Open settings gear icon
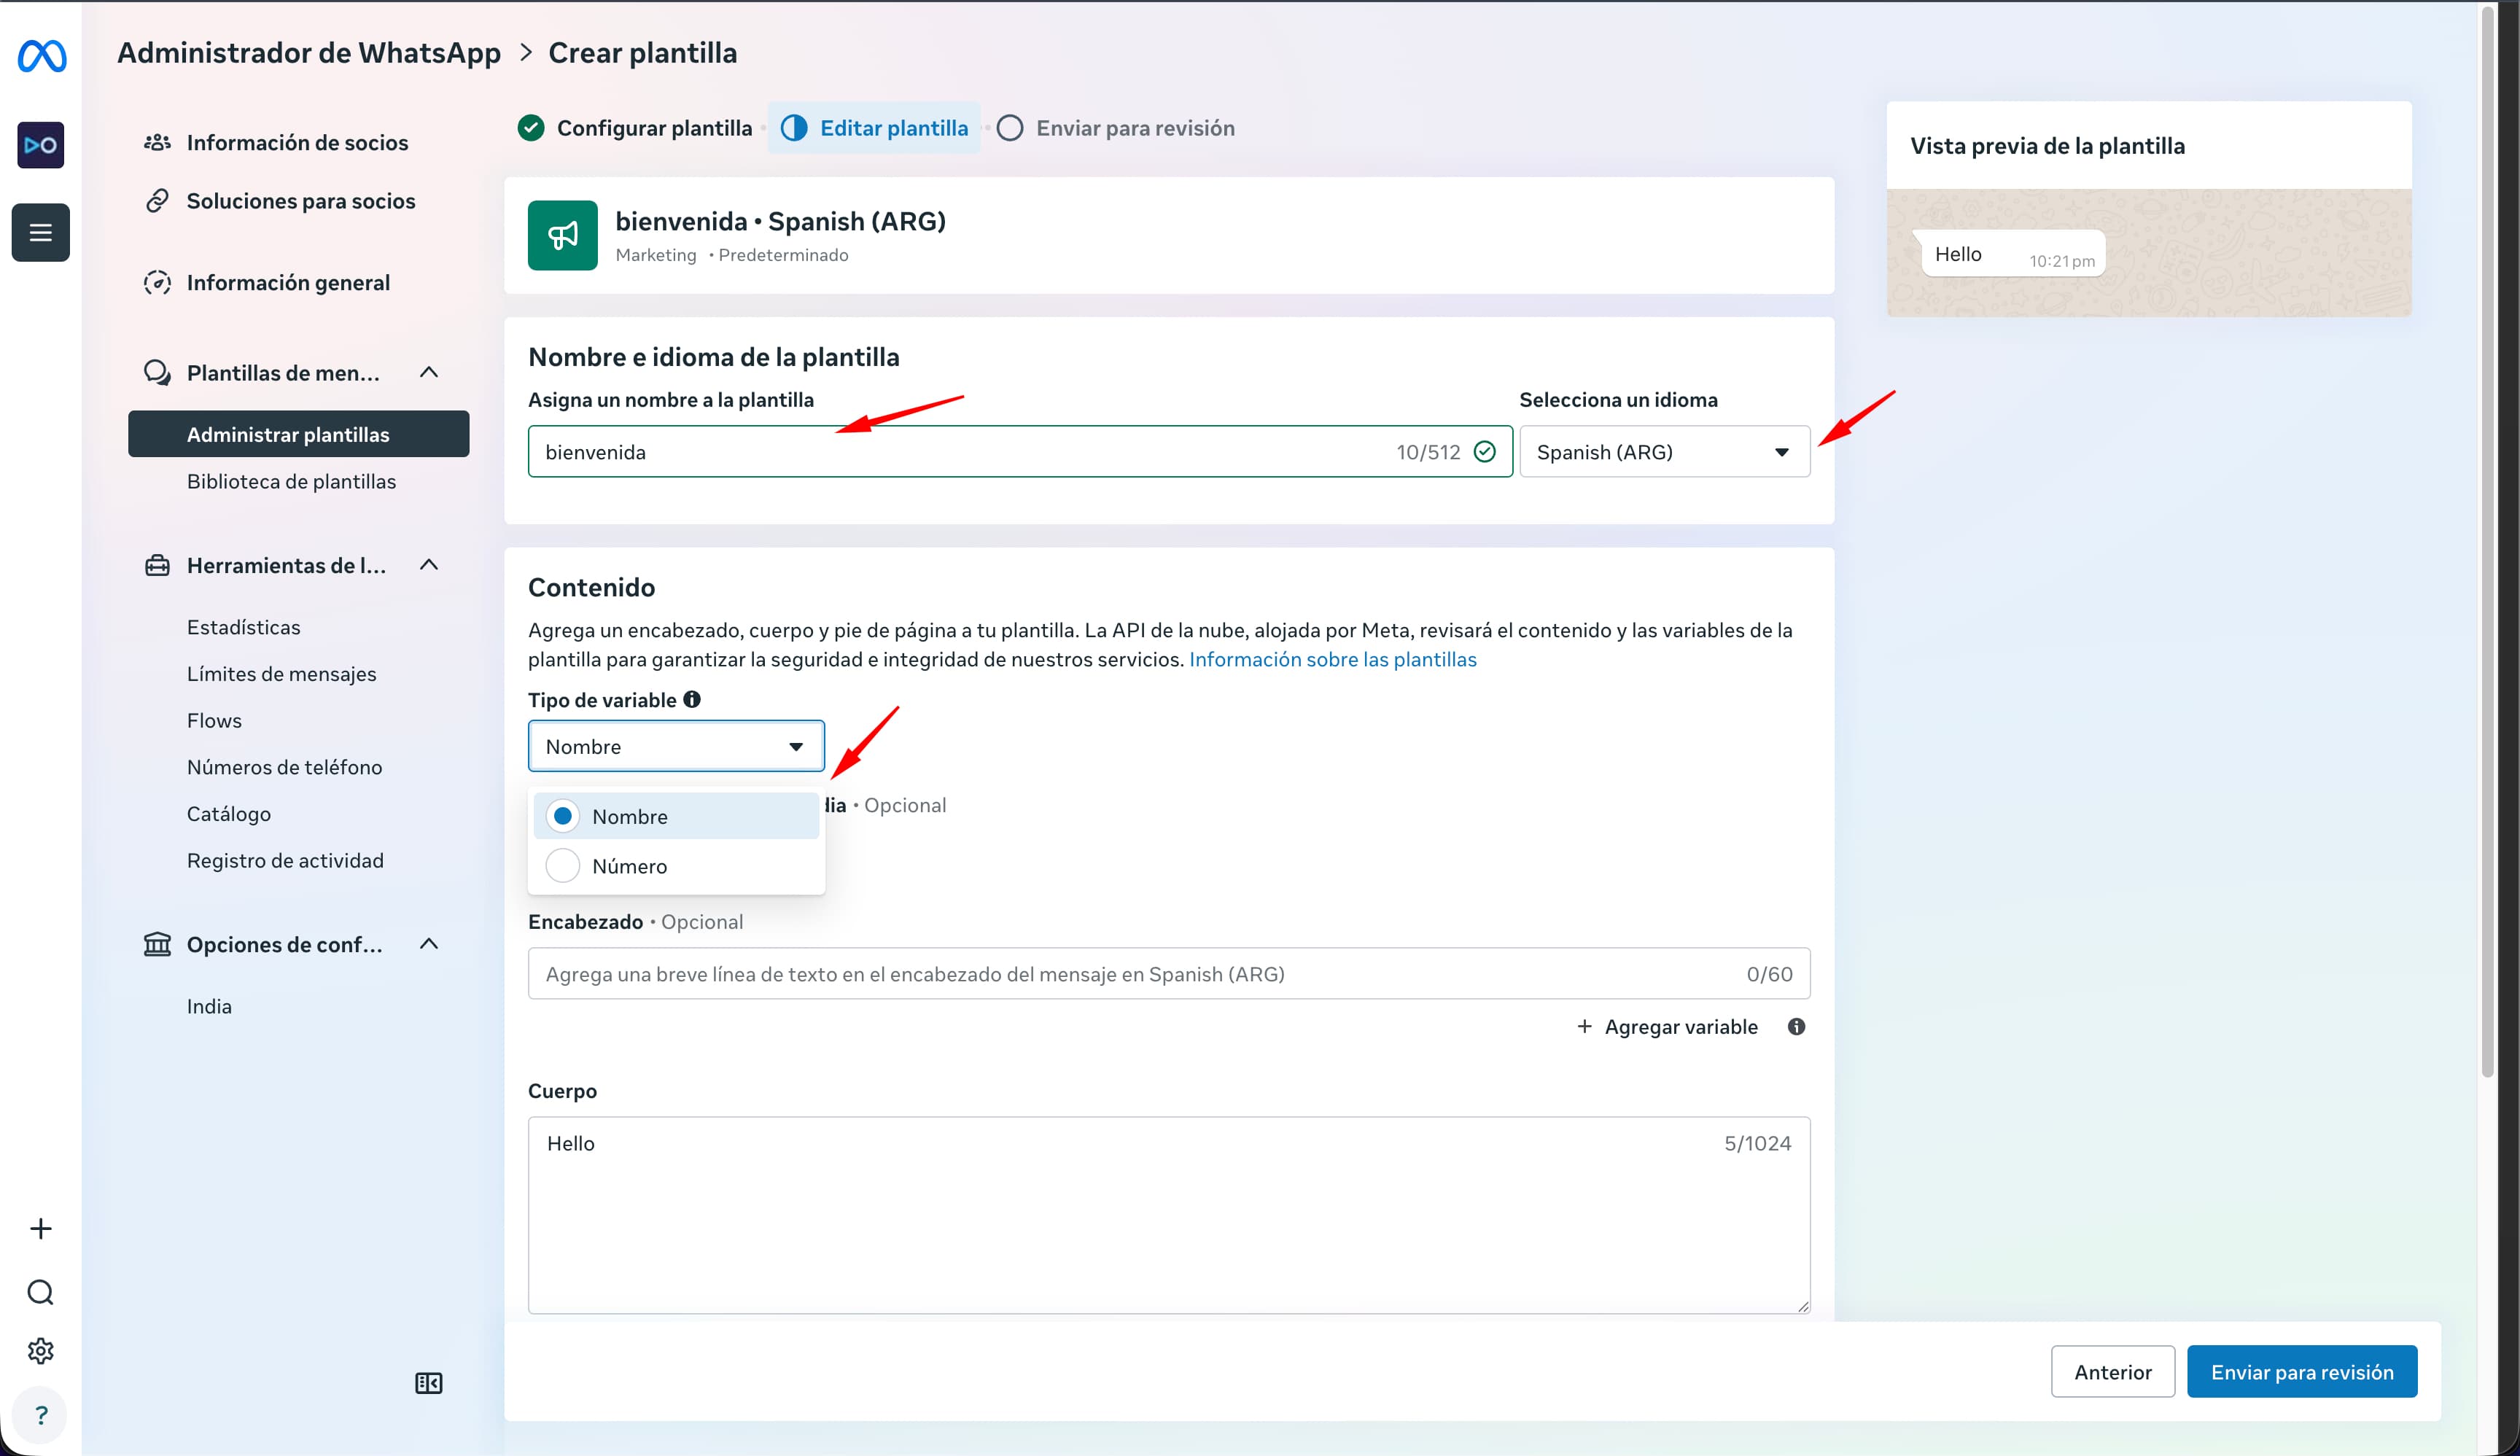Screen dimensions: 2520x1456 click(41, 1351)
